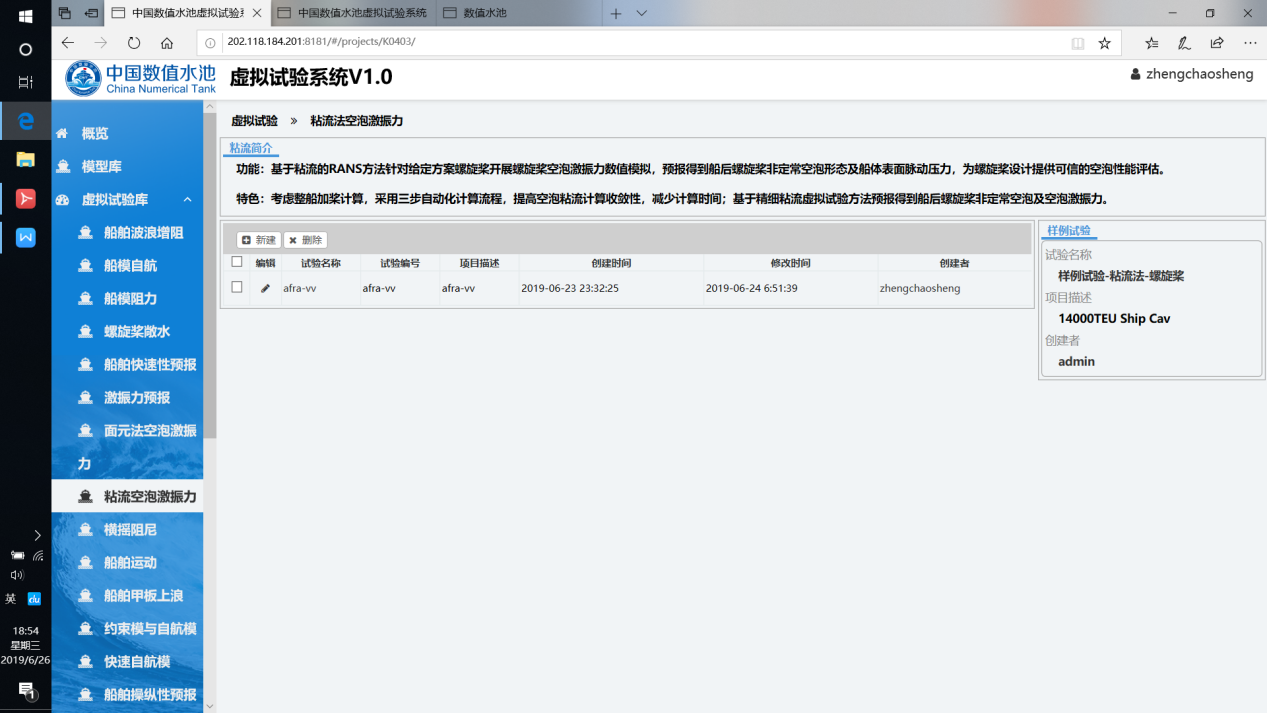Check the checkbox for afra-vv row
This screenshot has width=1267, height=713.
tap(237, 287)
